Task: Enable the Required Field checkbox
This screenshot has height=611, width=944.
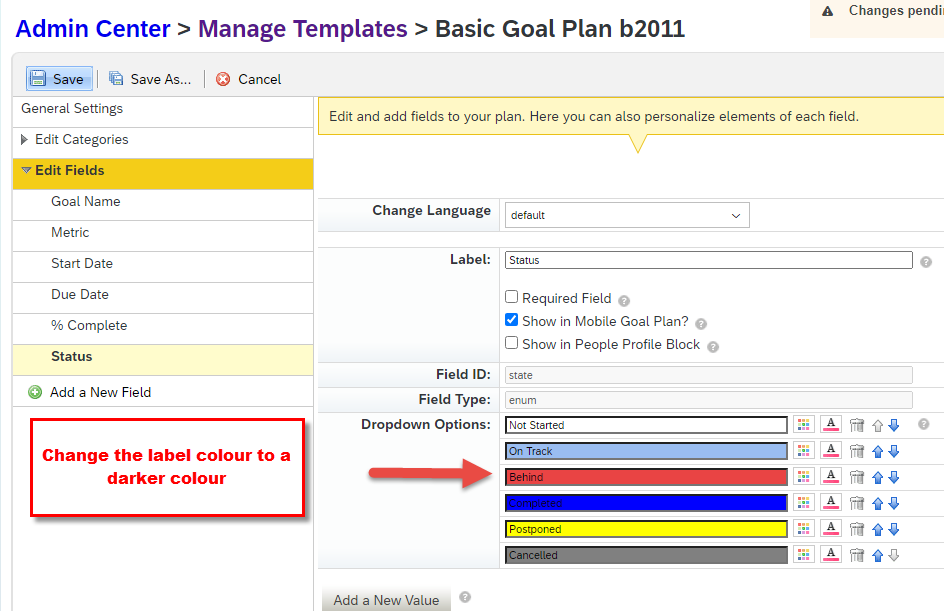Action: [x=512, y=297]
